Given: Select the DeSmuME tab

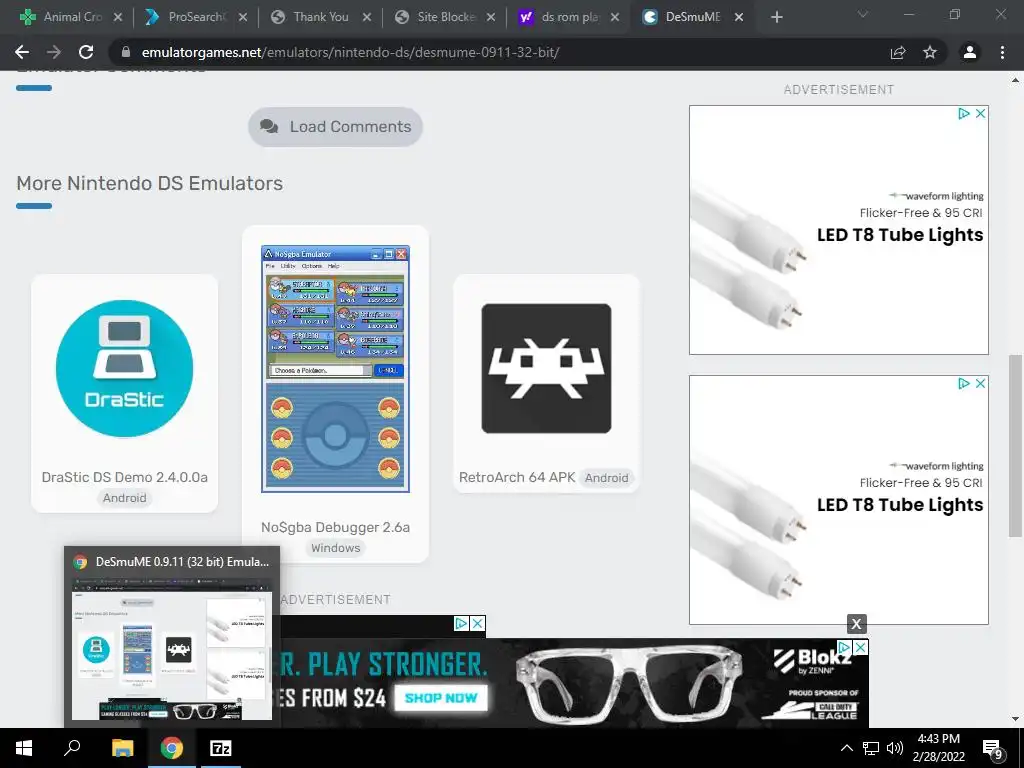Looking at the screenshot, I should pos(683,17).
